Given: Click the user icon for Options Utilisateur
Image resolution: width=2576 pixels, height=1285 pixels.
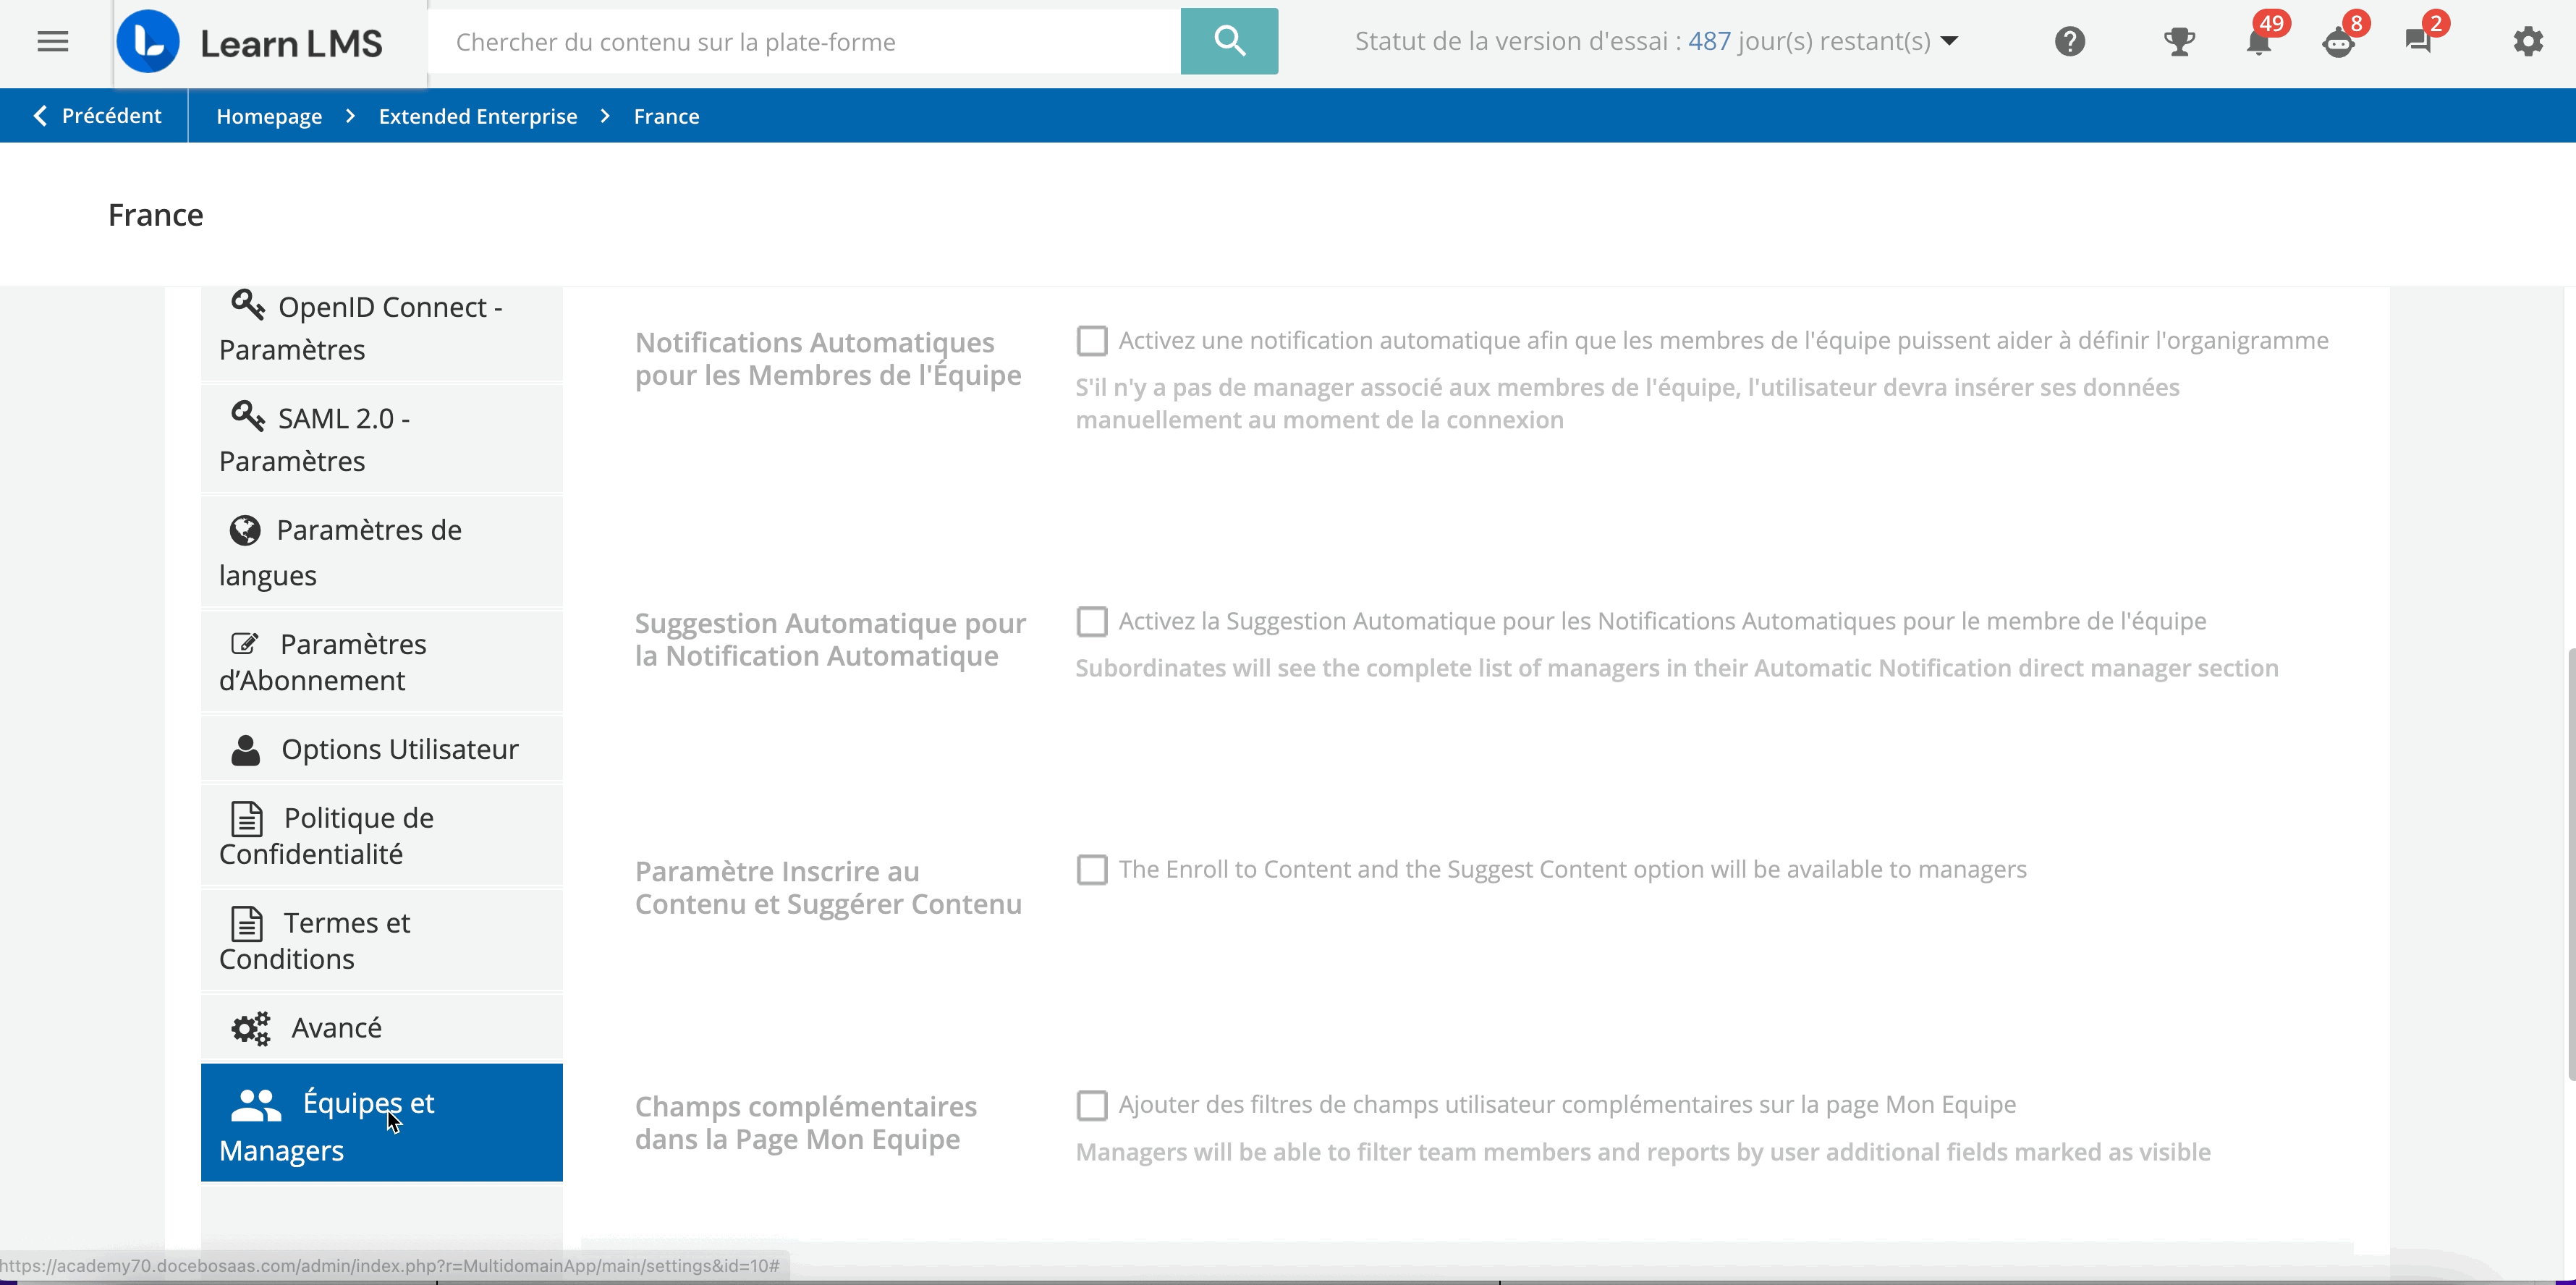Looking at the screenshot, I should (x=246, y=750).
